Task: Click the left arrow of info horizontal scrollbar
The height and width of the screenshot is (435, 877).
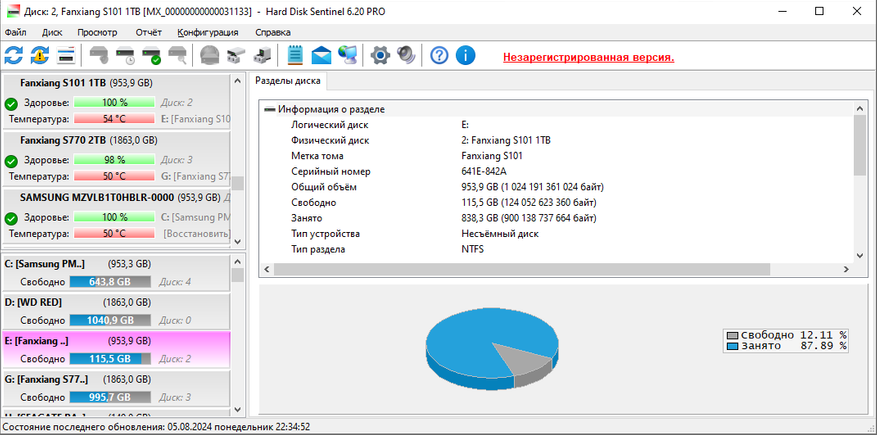Action: (x=266, y=269)
